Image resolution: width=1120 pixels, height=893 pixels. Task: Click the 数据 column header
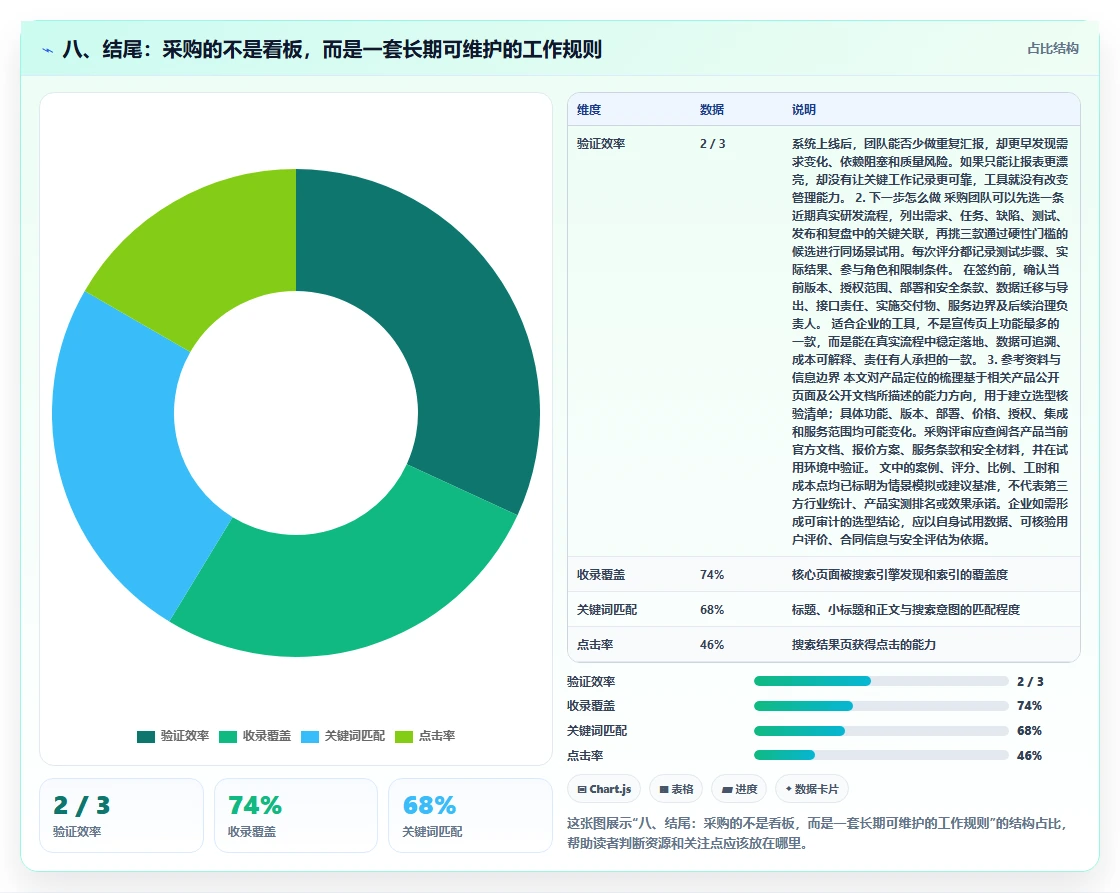click(712, 110)
